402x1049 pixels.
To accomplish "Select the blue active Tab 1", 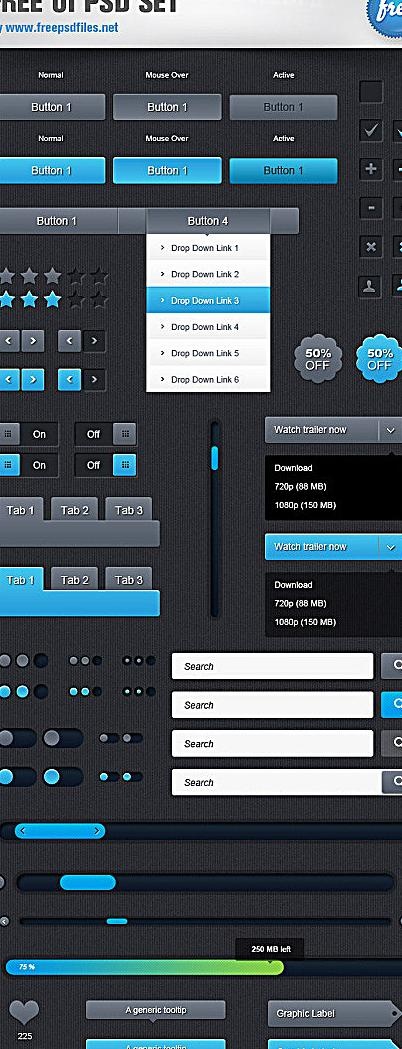I will tap(20, 579).
